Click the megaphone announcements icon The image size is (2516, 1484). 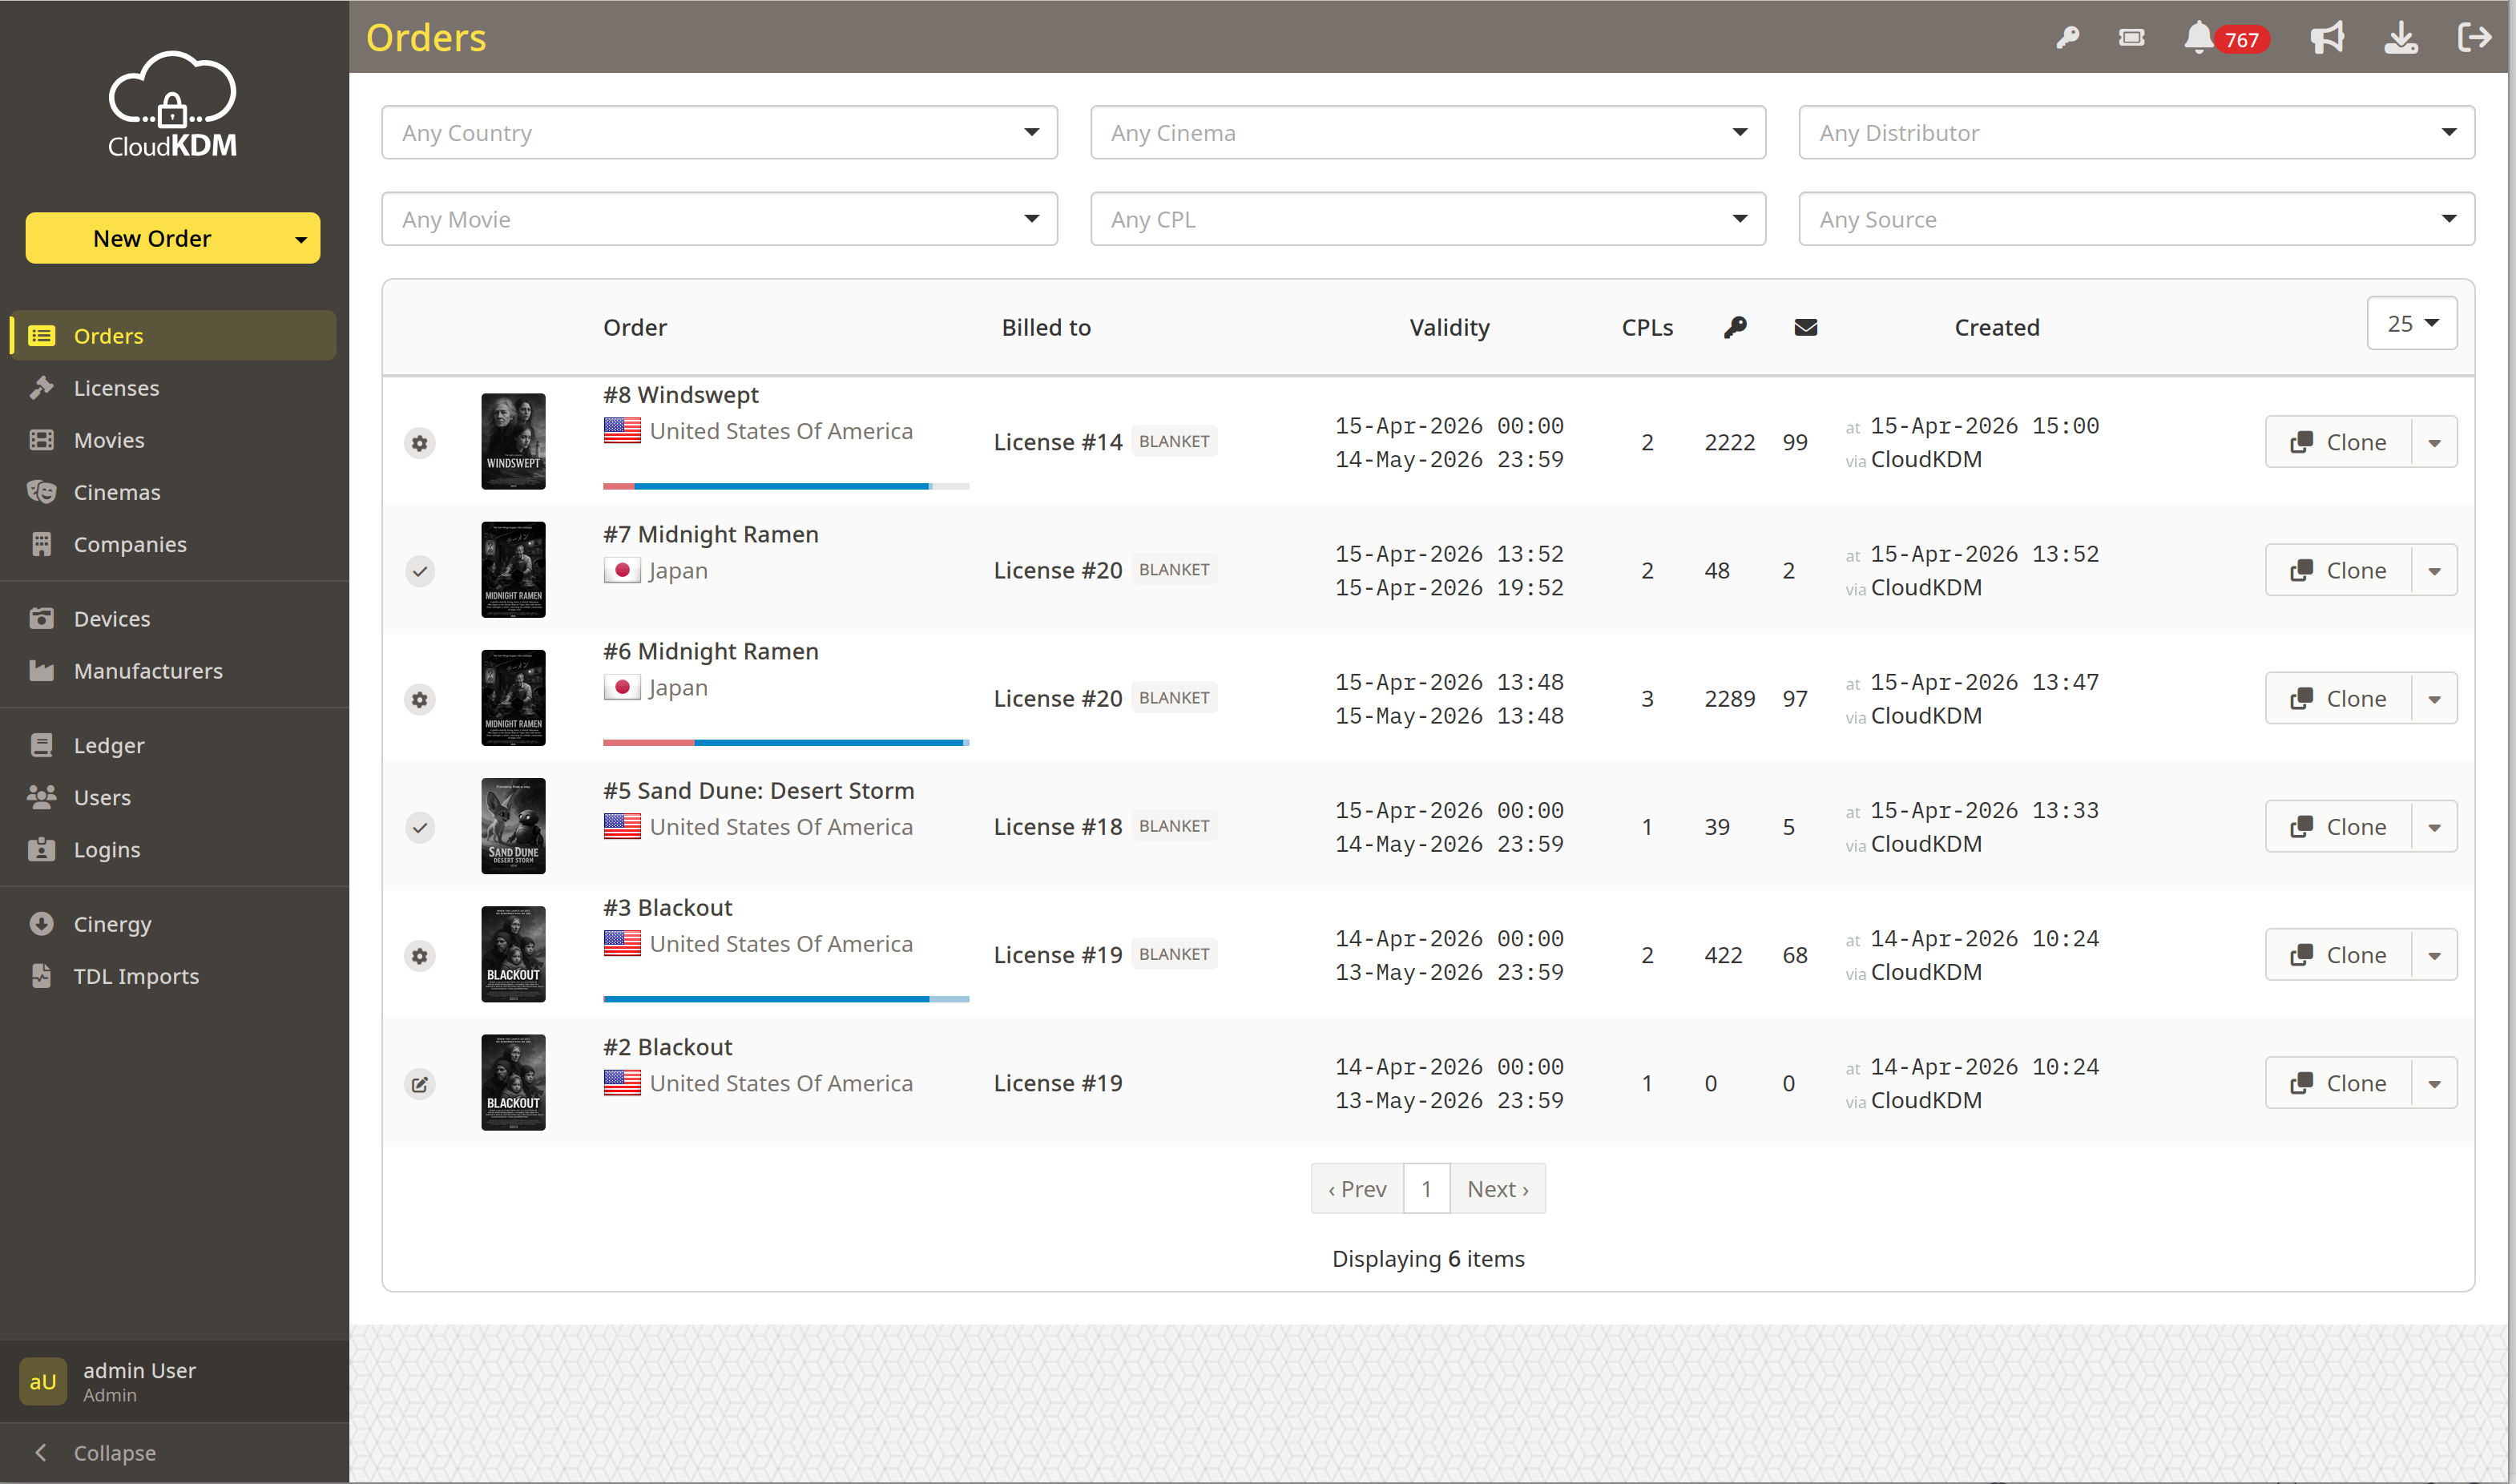tap(2327, 38)
